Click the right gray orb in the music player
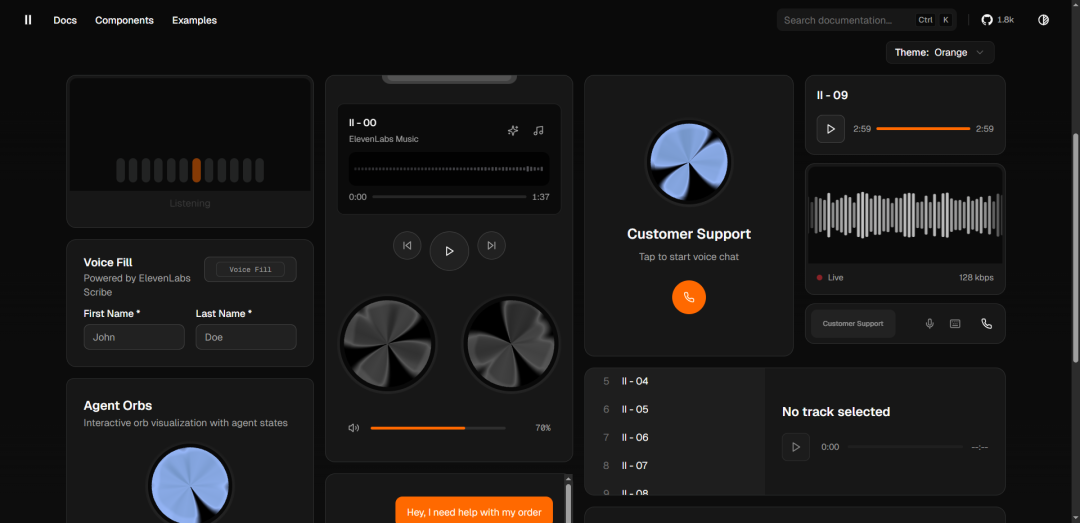 click(511, 344)
